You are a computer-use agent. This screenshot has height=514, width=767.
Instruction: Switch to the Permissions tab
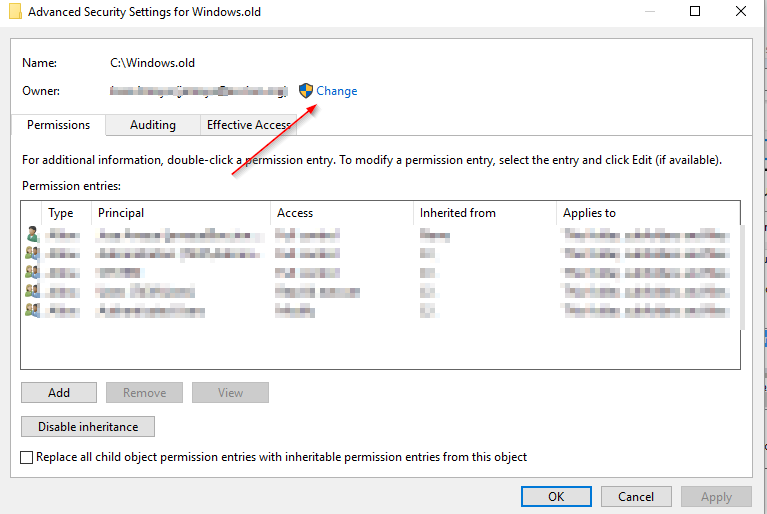pyautogui.click(x=58, y=125)
